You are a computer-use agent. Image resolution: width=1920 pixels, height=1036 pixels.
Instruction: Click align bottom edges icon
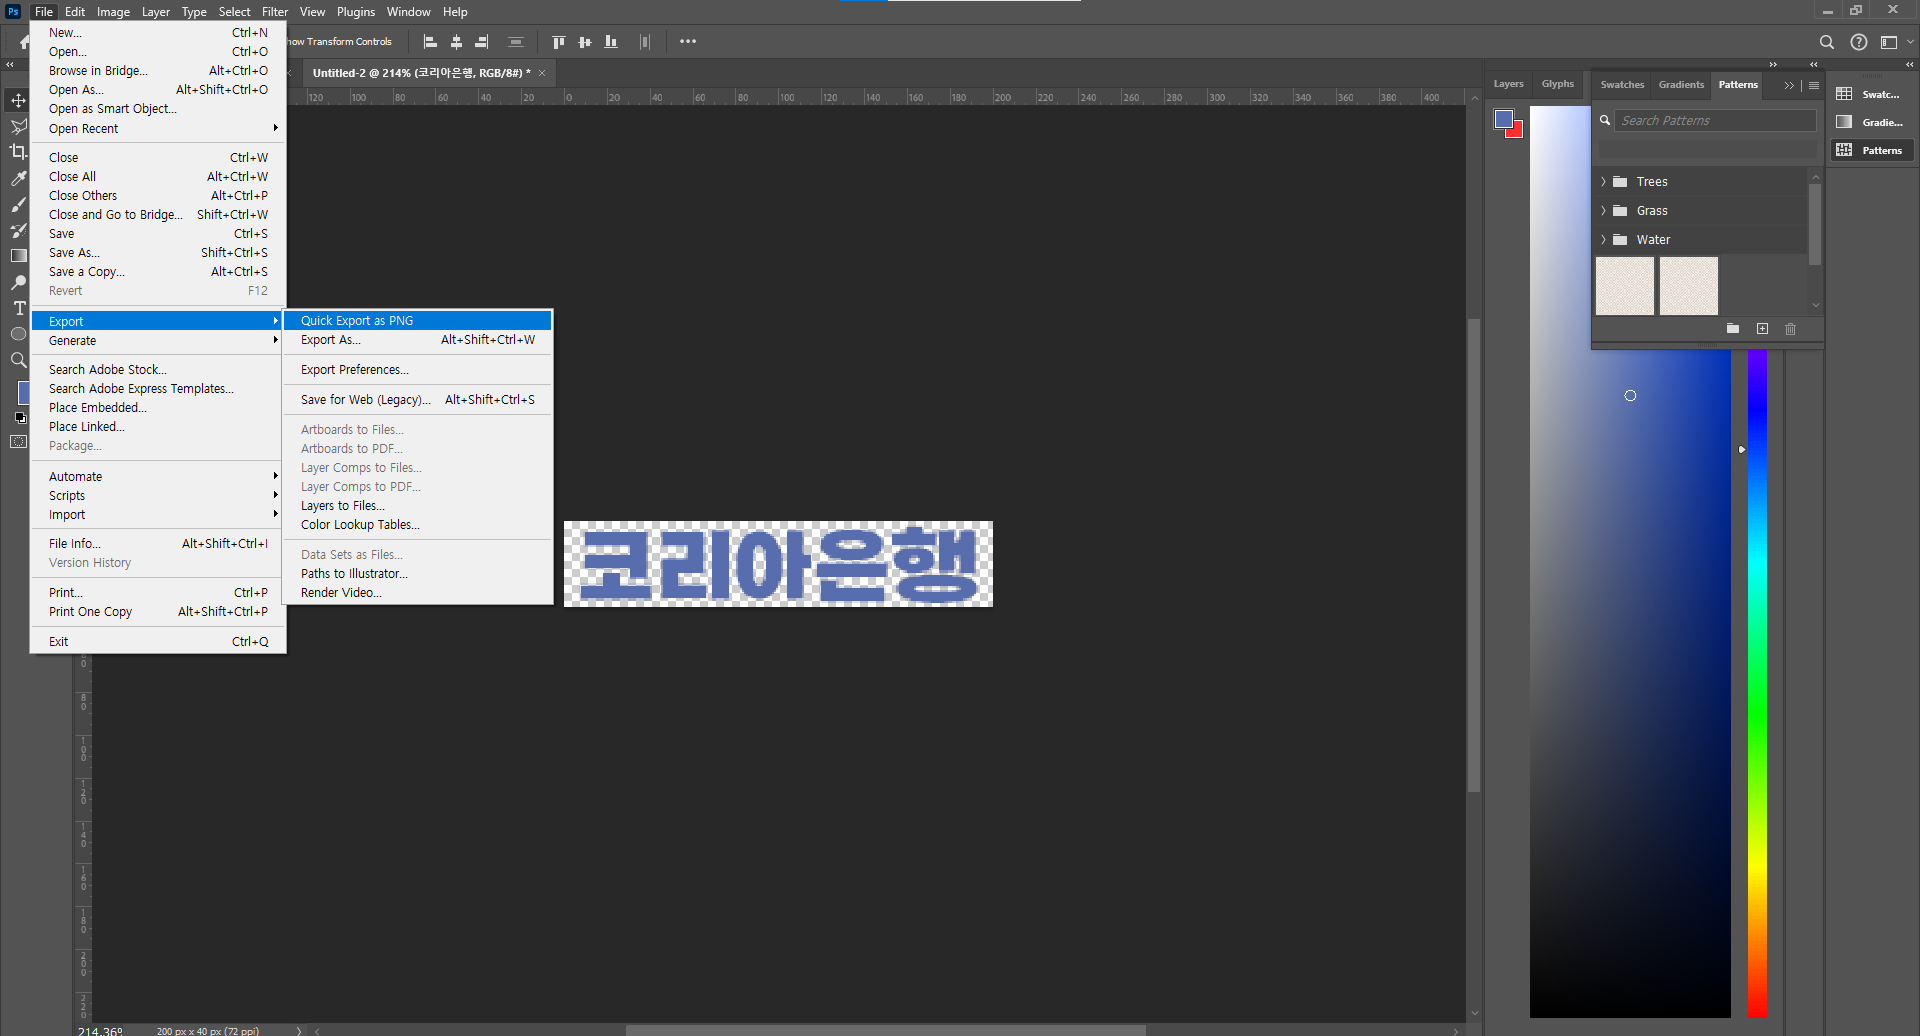[x=610, y=42]
